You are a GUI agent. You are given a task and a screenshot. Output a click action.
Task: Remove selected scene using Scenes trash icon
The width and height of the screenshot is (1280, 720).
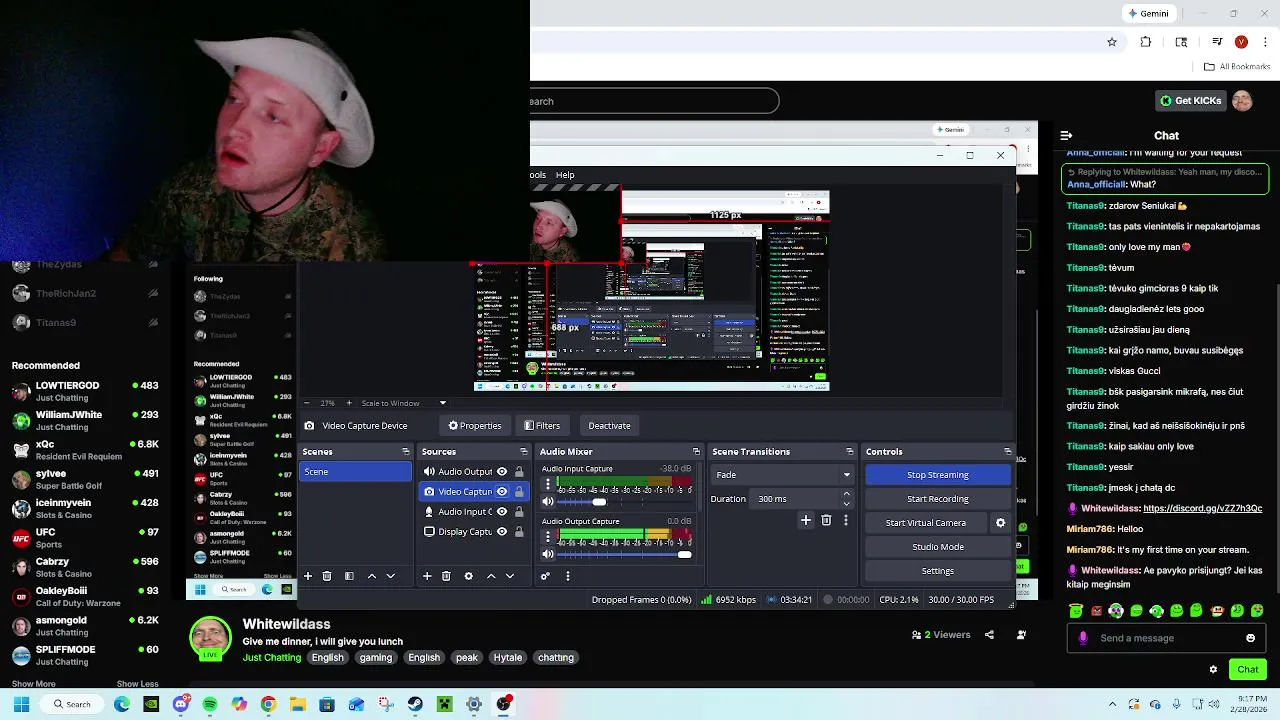[x=327, y=576]
